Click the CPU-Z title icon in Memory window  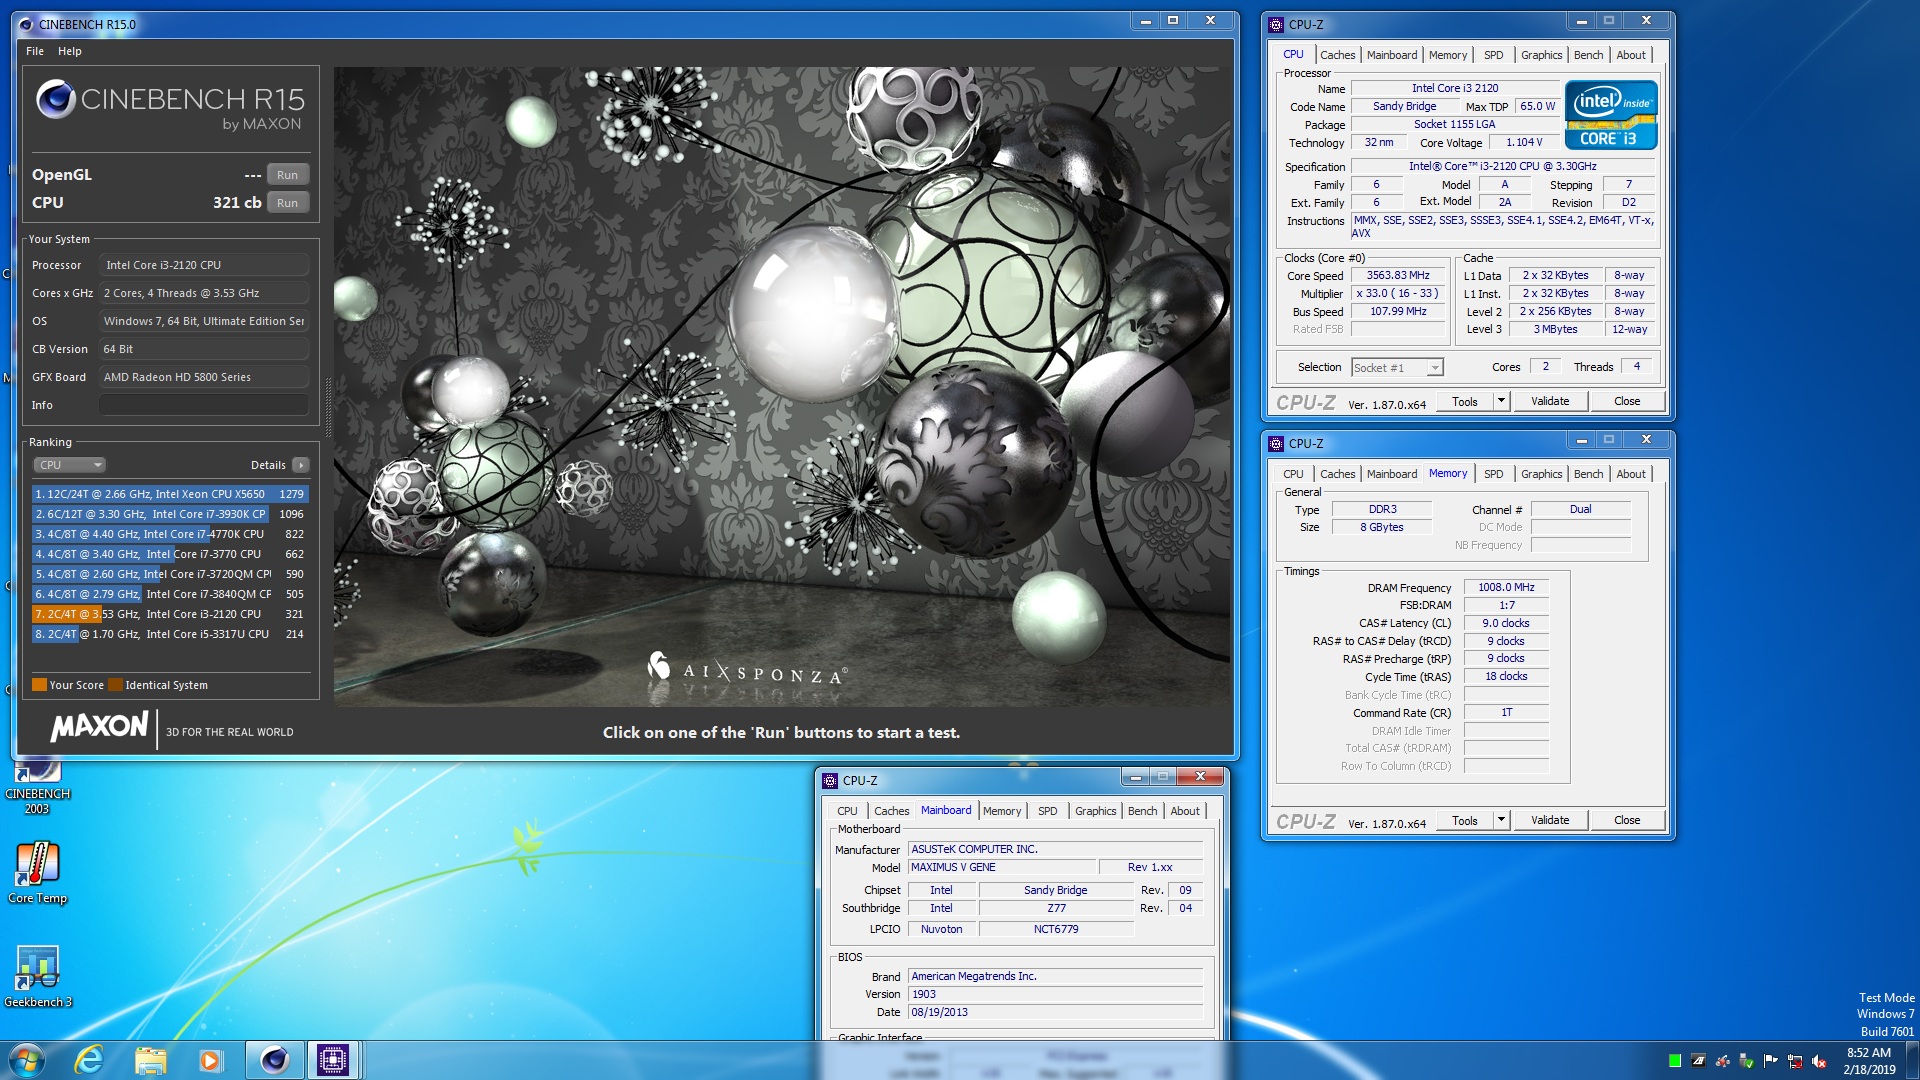1276,443
